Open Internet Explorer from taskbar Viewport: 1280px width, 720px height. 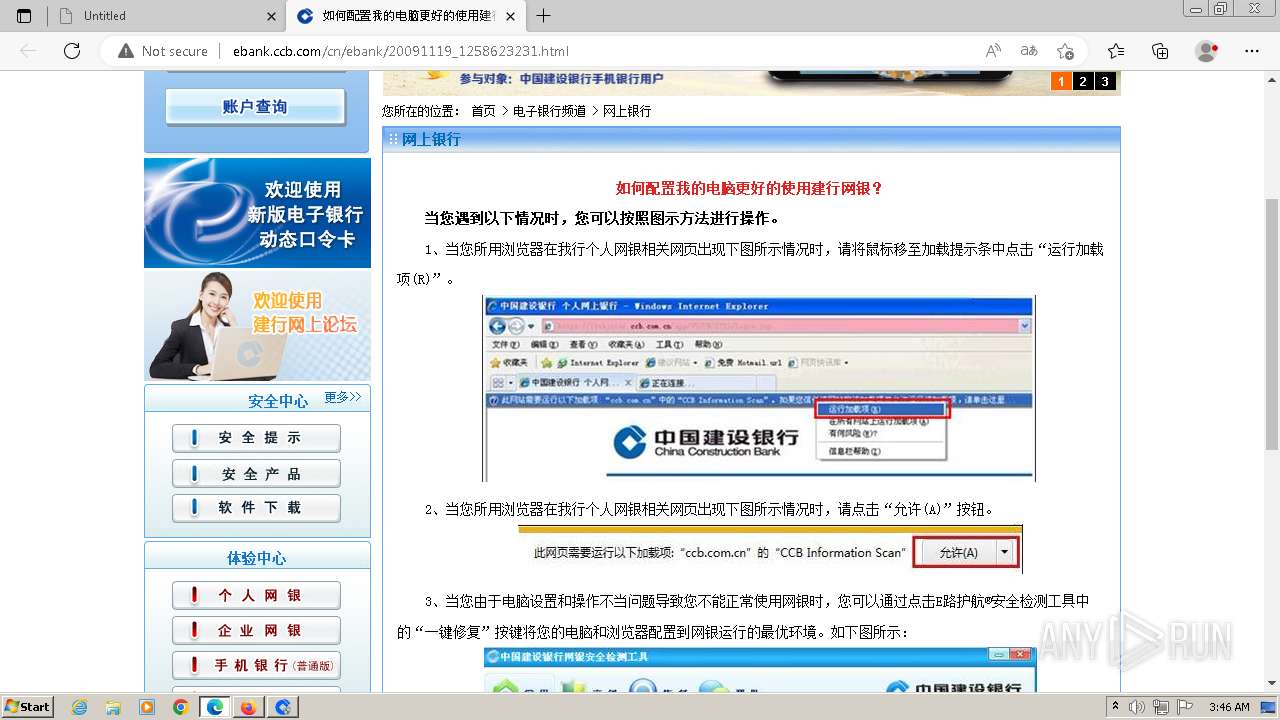(80, 707)
